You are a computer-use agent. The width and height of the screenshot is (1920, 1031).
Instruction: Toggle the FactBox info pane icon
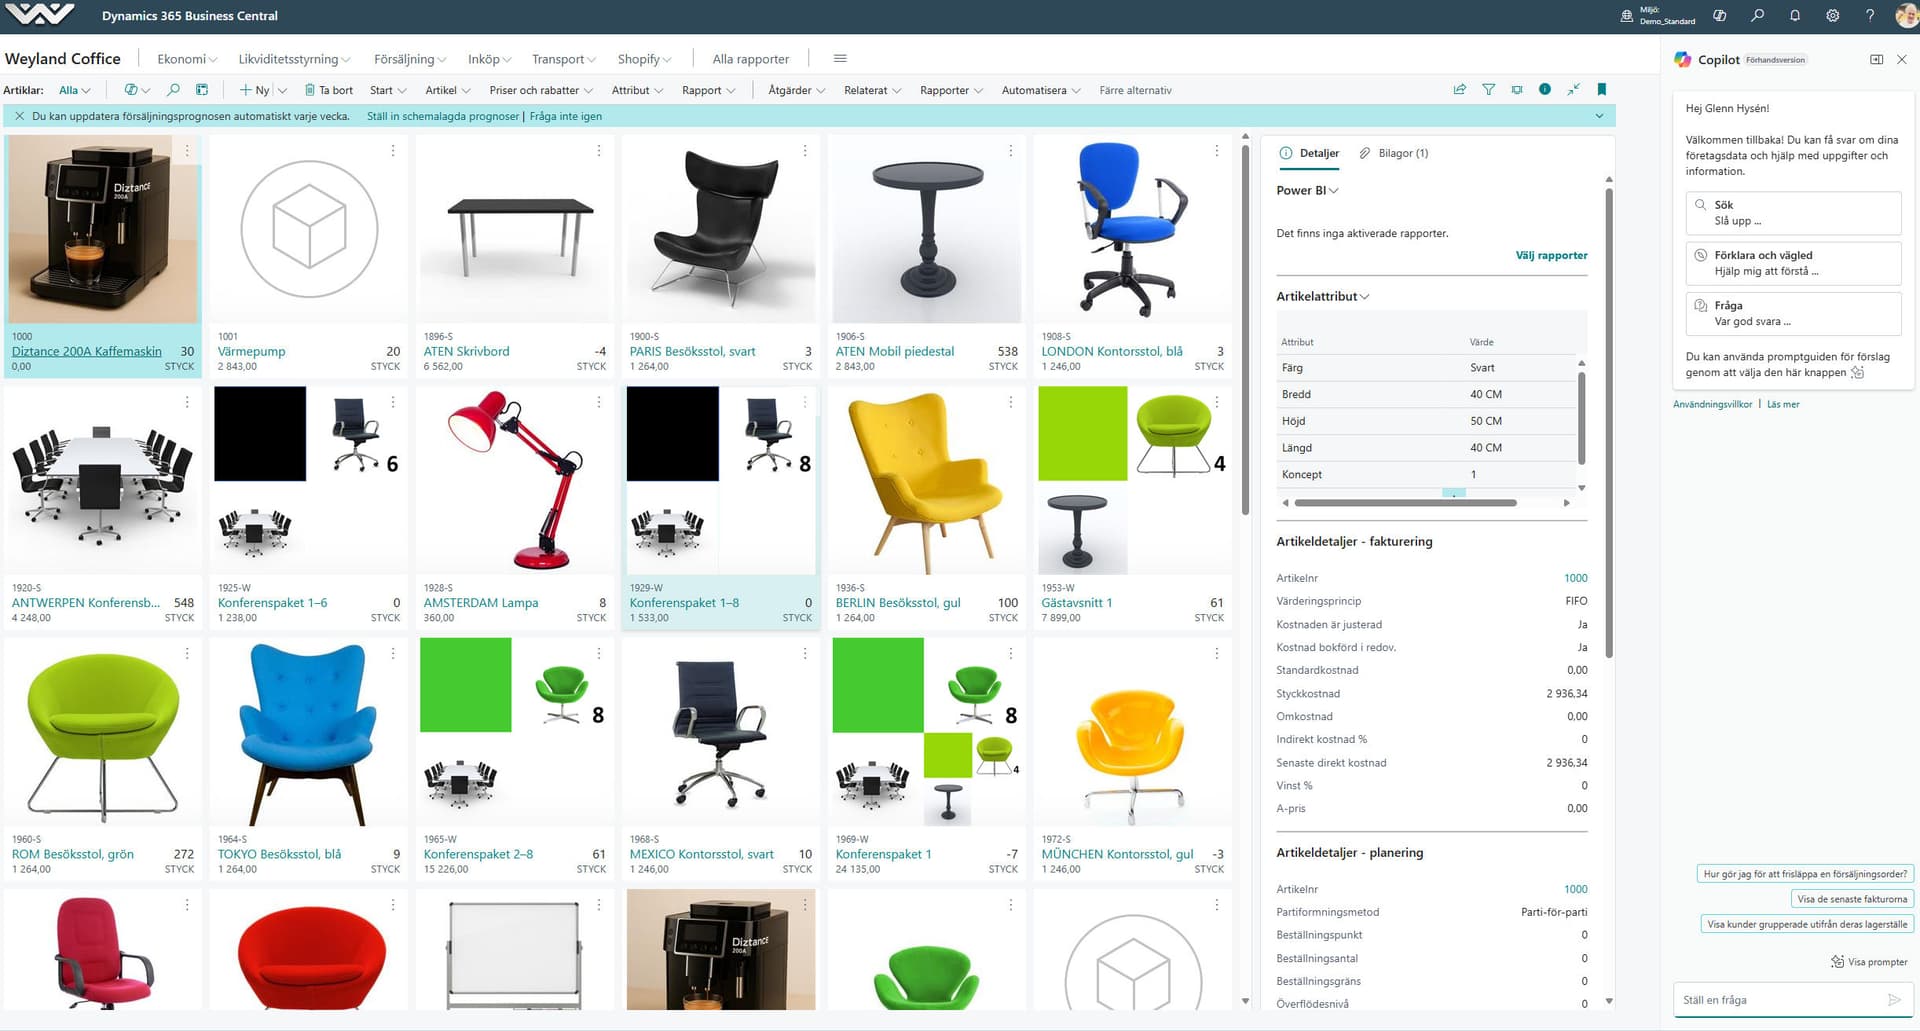click(1545, 90)
